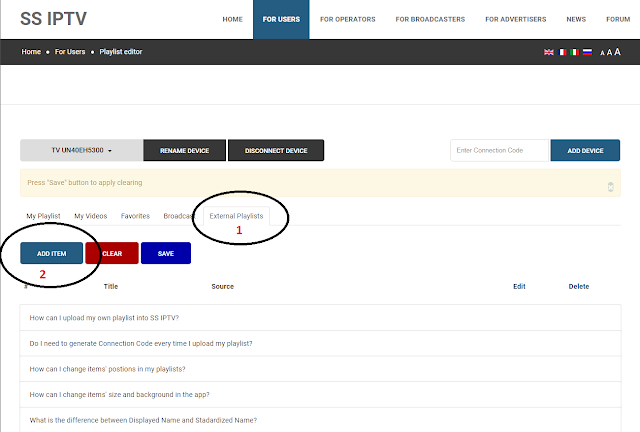Open the FORUM navigation item

pos(618,19)
